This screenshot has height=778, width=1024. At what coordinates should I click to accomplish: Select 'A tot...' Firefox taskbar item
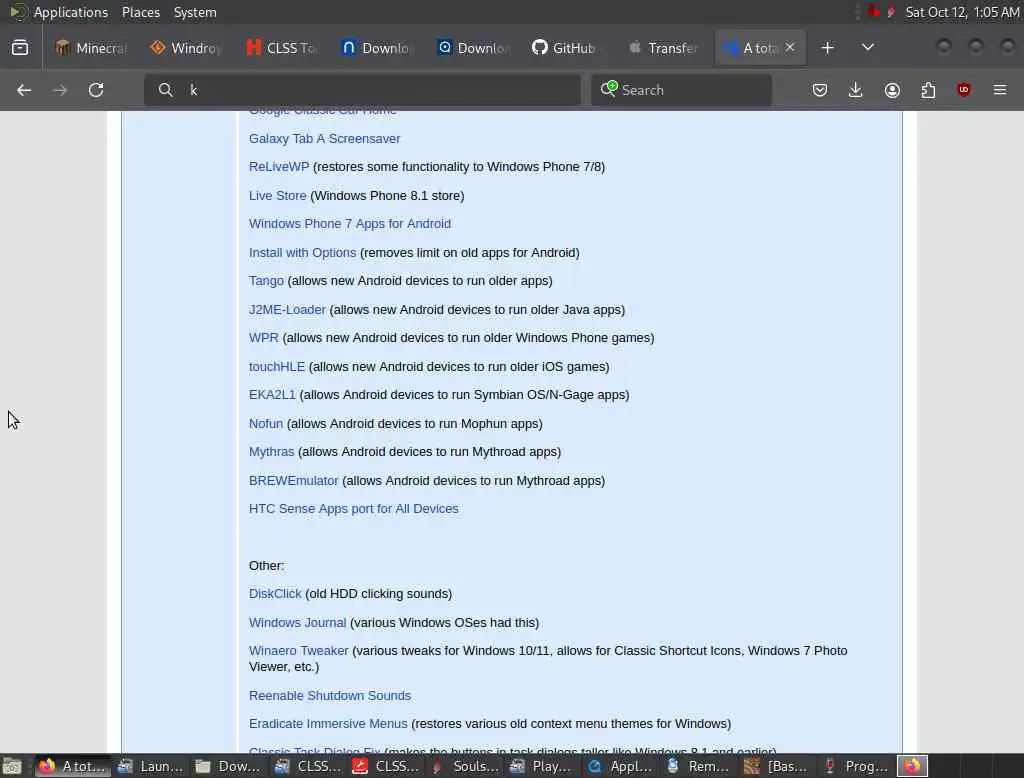click(x=72, y=766)
